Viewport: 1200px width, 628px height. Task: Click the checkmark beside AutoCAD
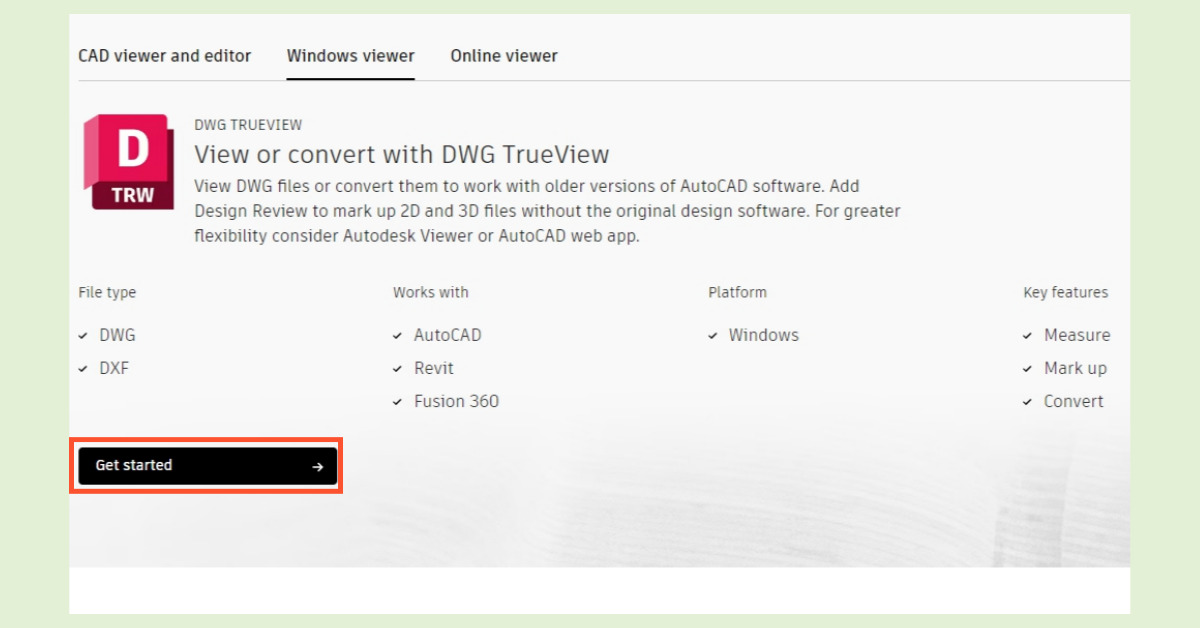tap(398, 336)
